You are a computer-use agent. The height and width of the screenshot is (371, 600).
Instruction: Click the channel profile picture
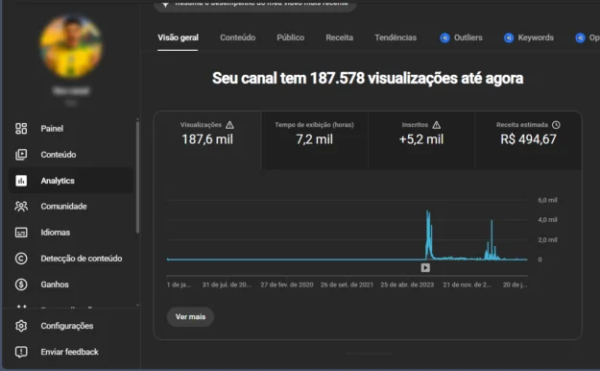[x=71, y=46]
